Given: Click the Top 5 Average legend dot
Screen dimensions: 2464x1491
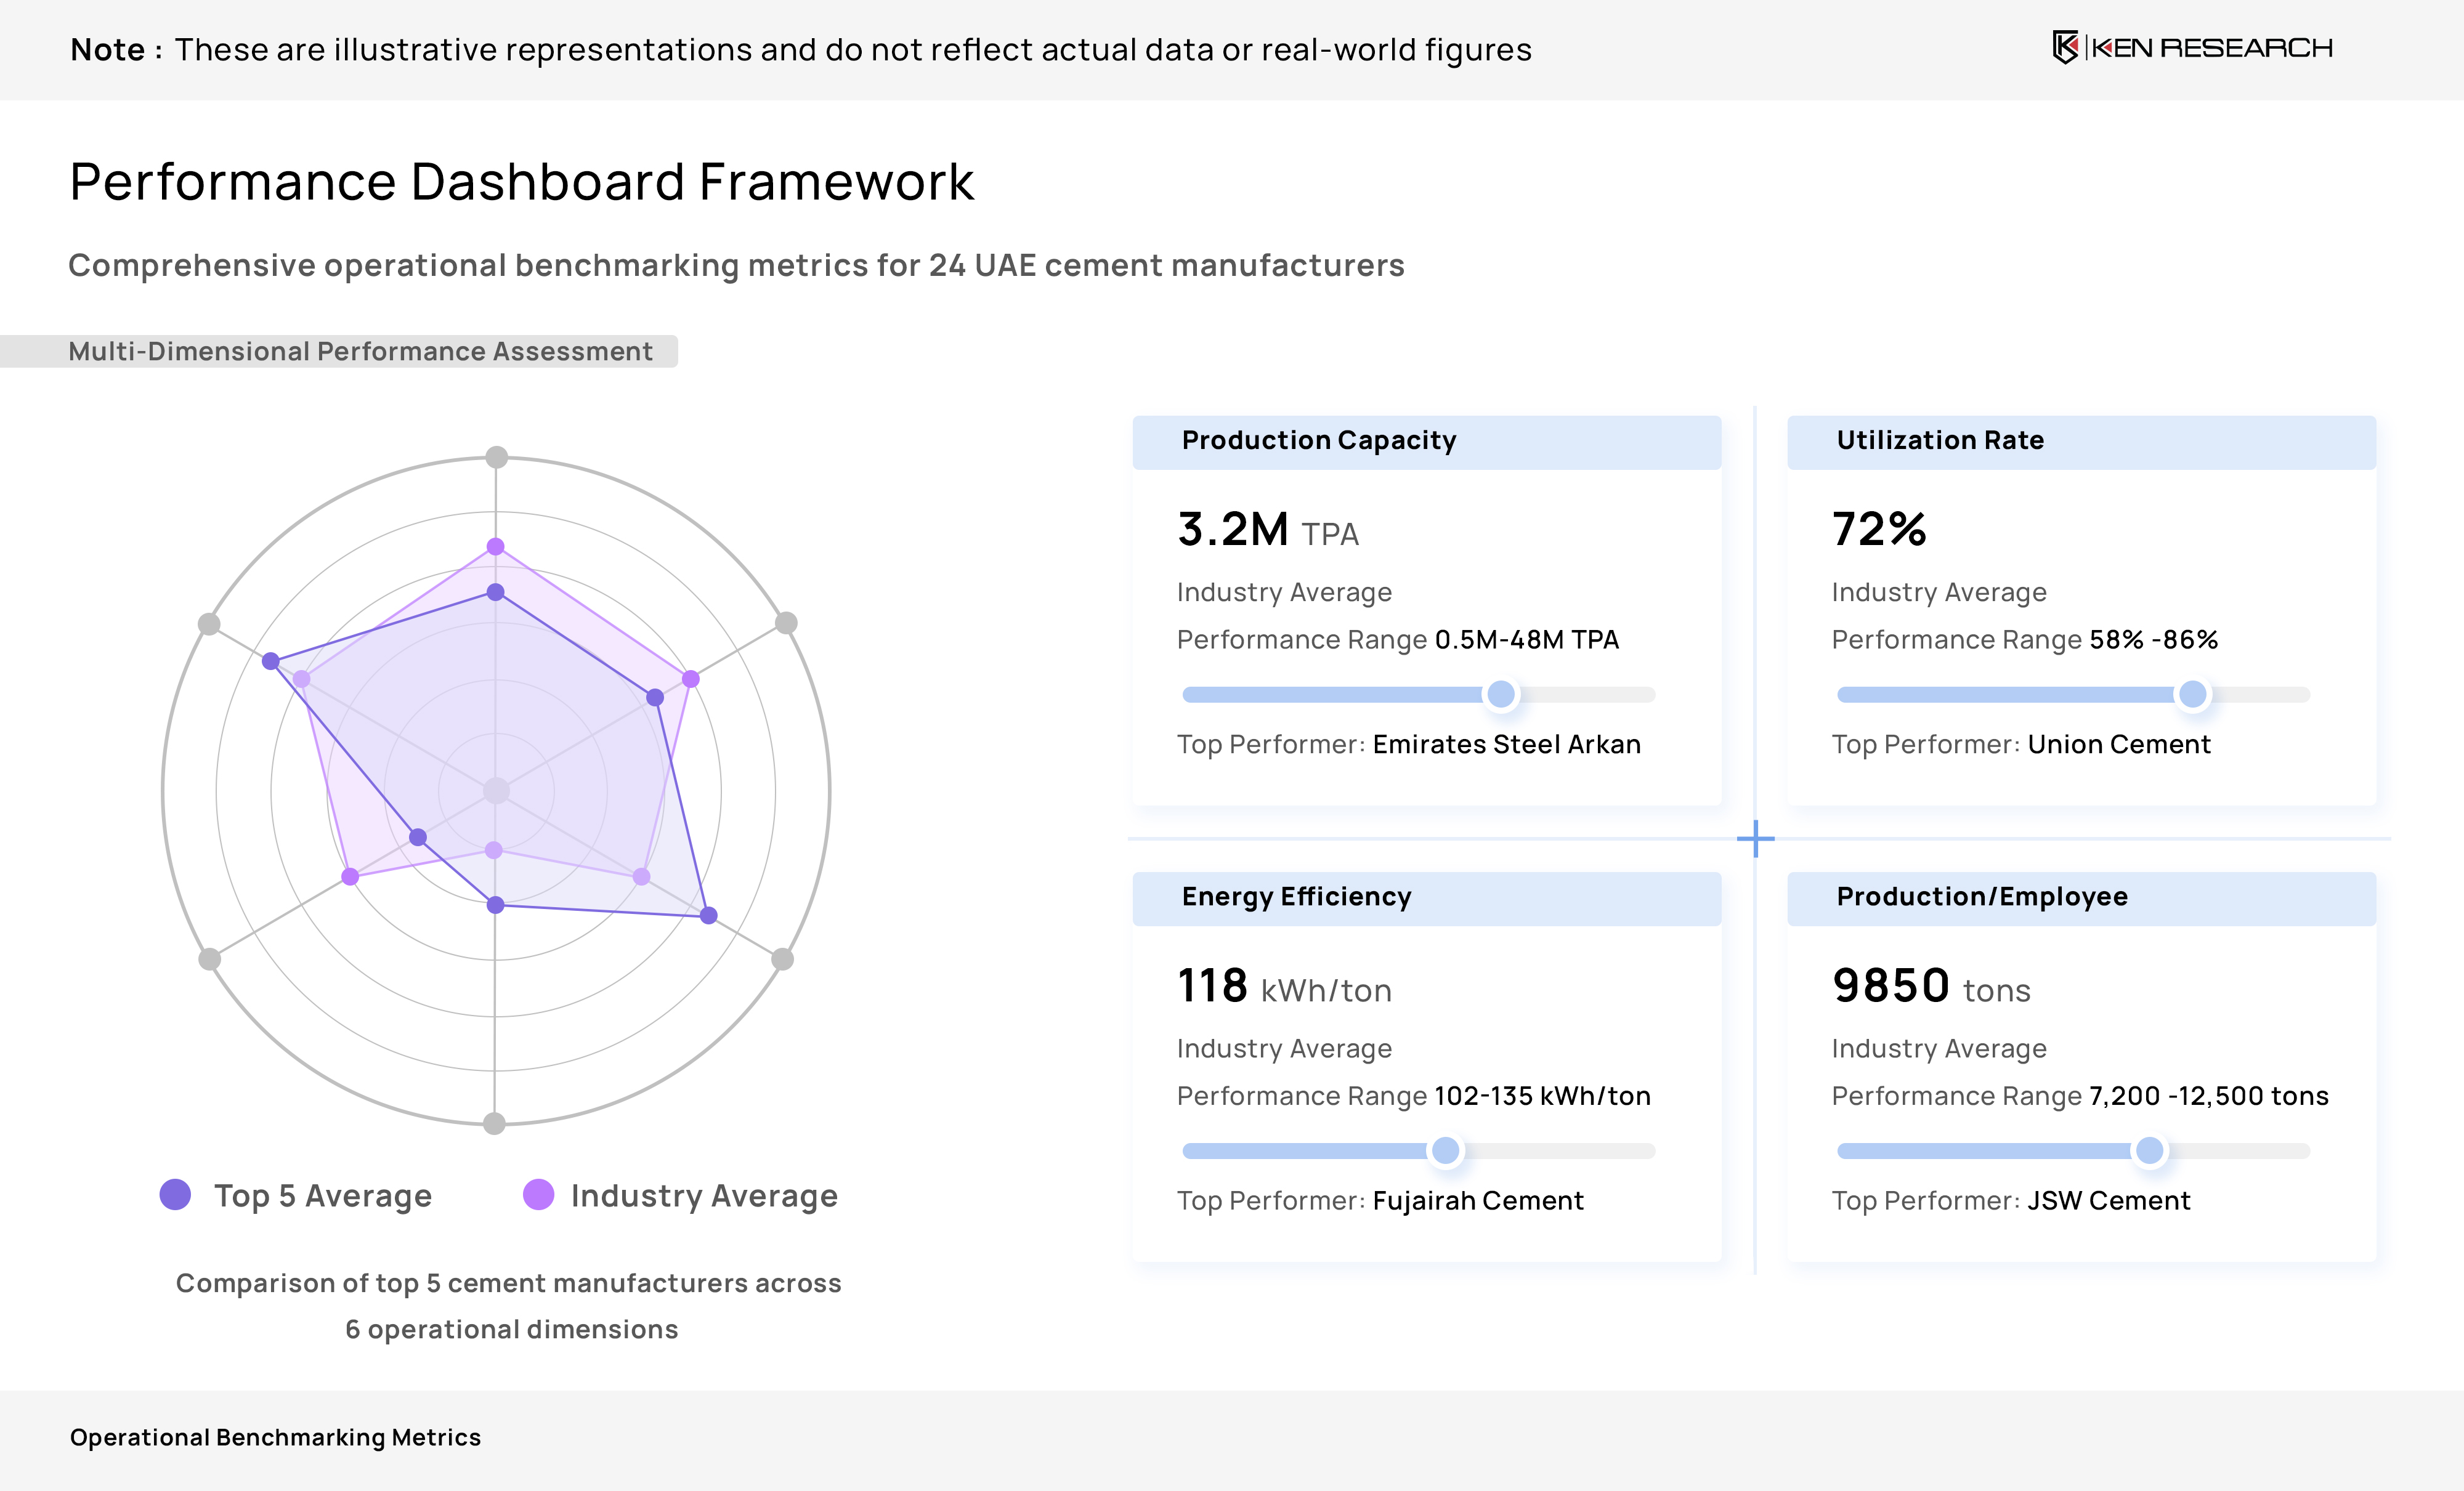Looking at the screenshot, I should (x=175, y=1194).
